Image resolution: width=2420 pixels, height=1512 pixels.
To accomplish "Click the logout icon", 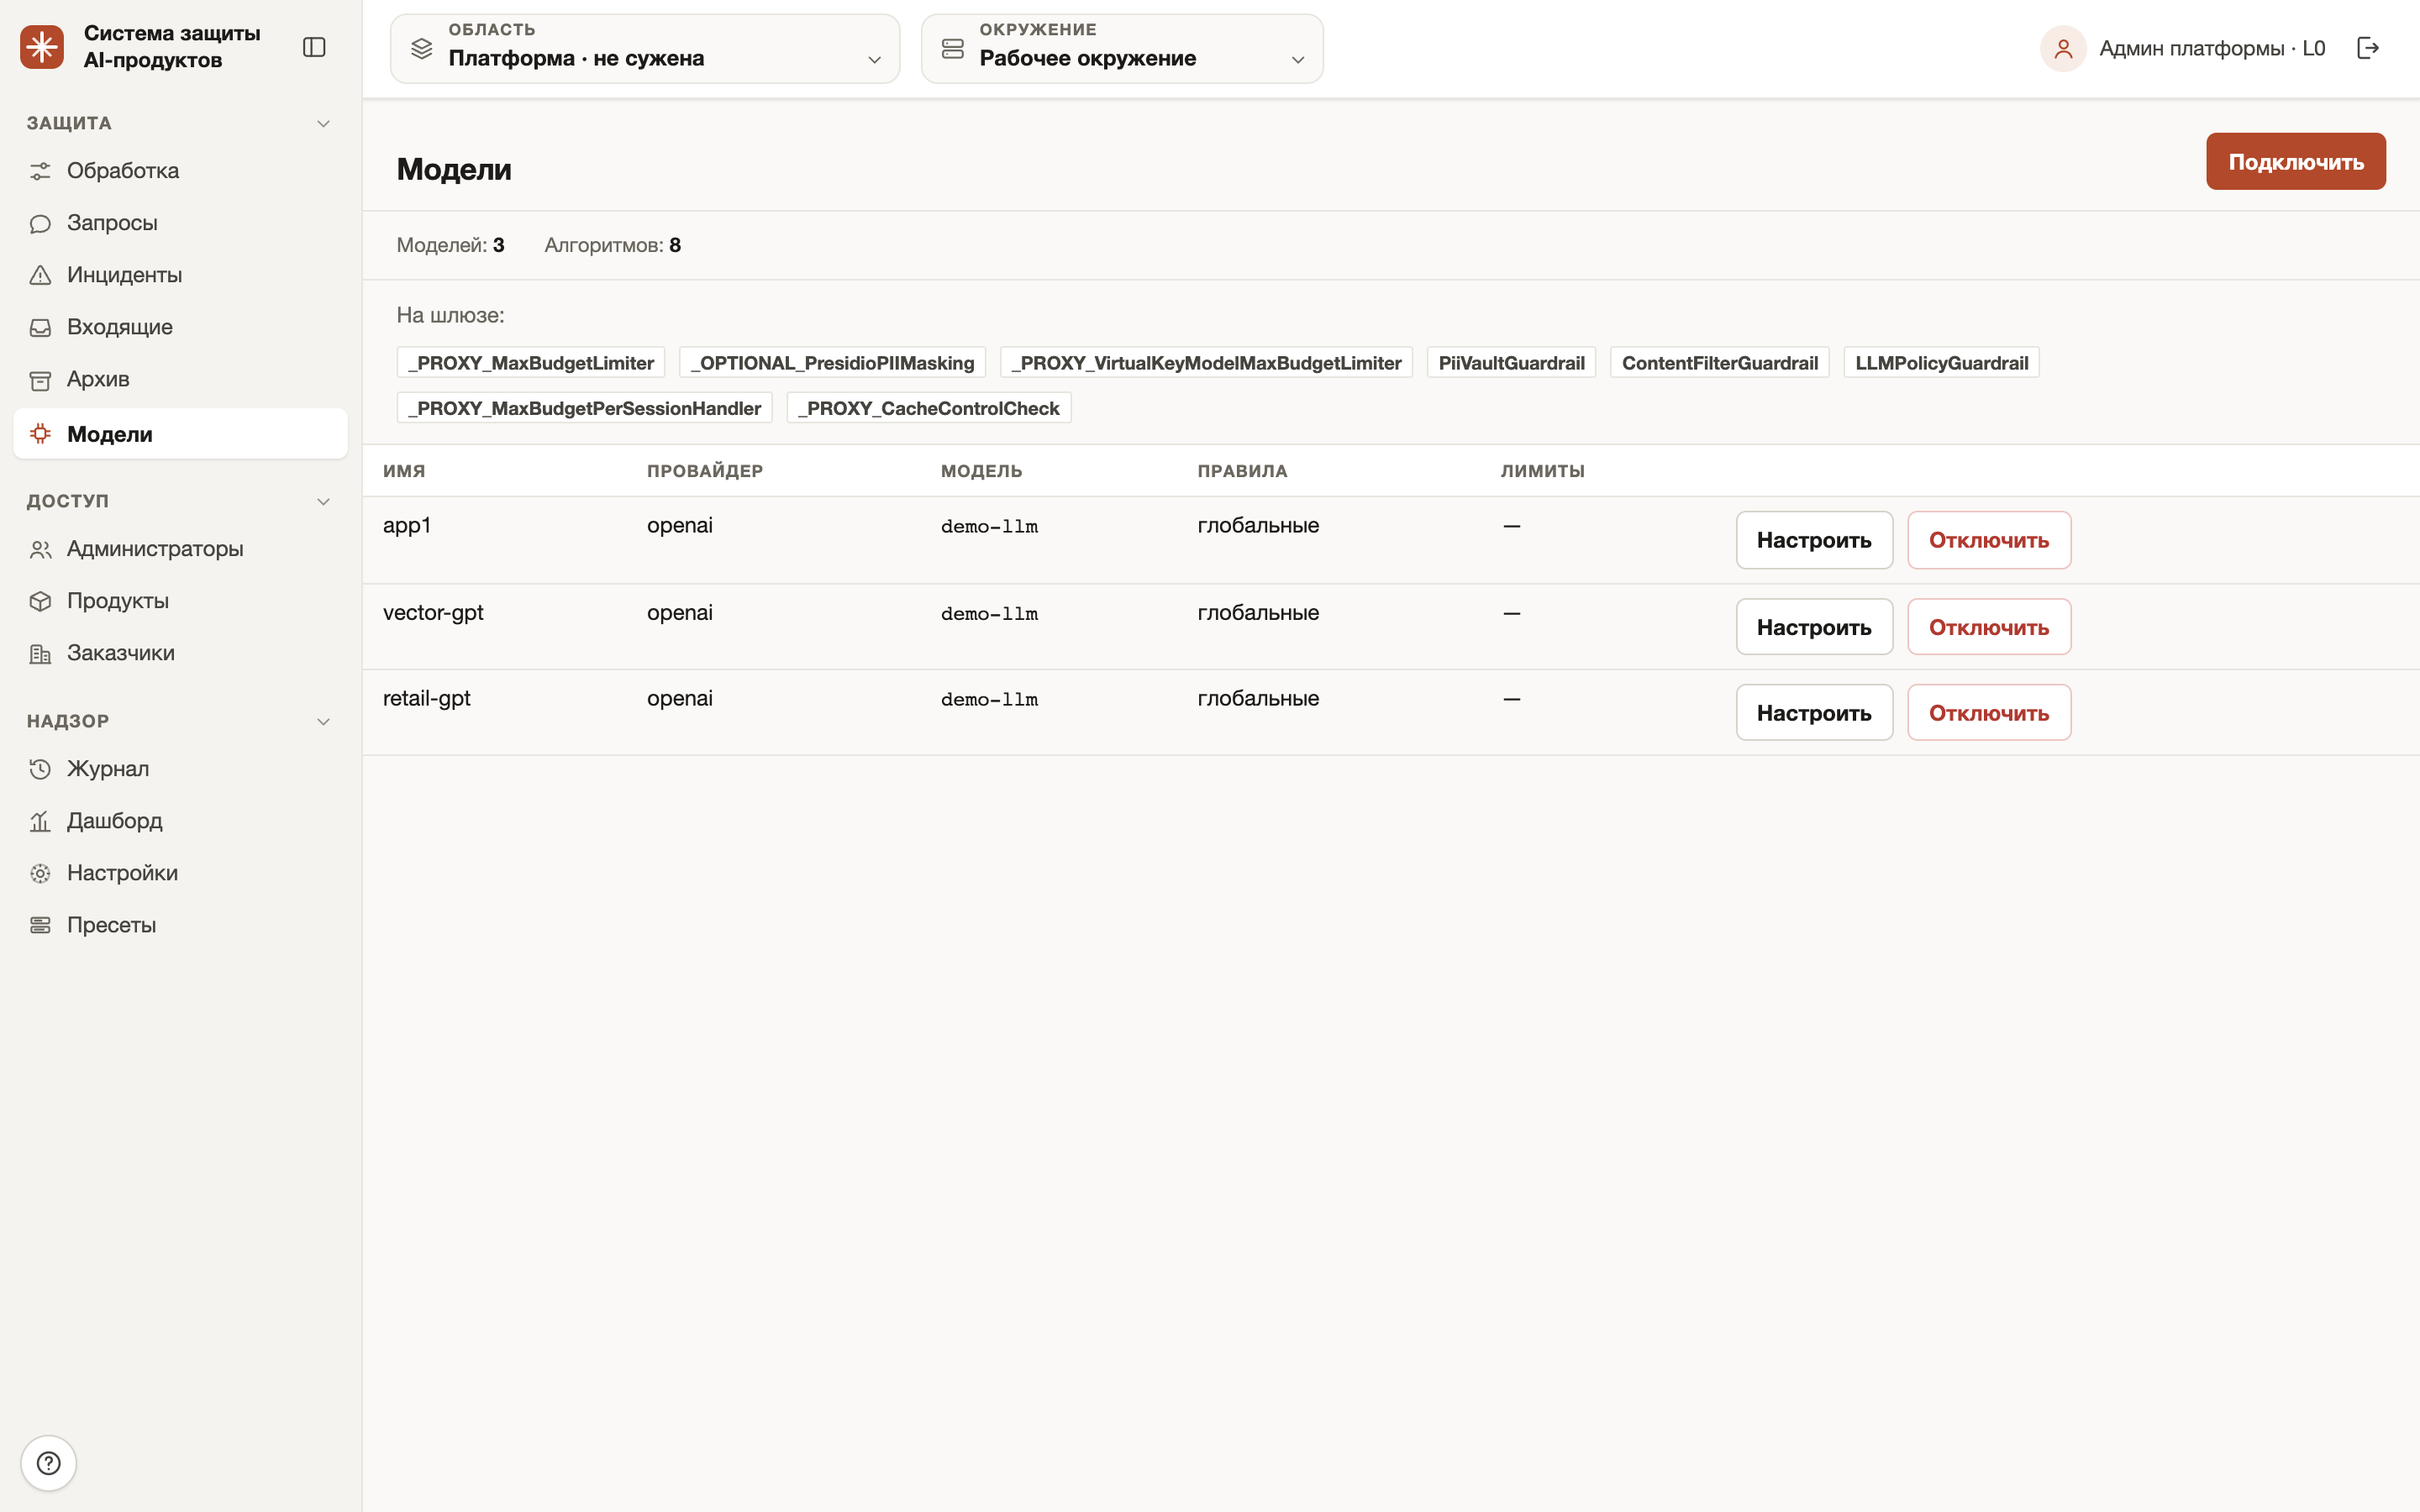I will [2368, 48].
